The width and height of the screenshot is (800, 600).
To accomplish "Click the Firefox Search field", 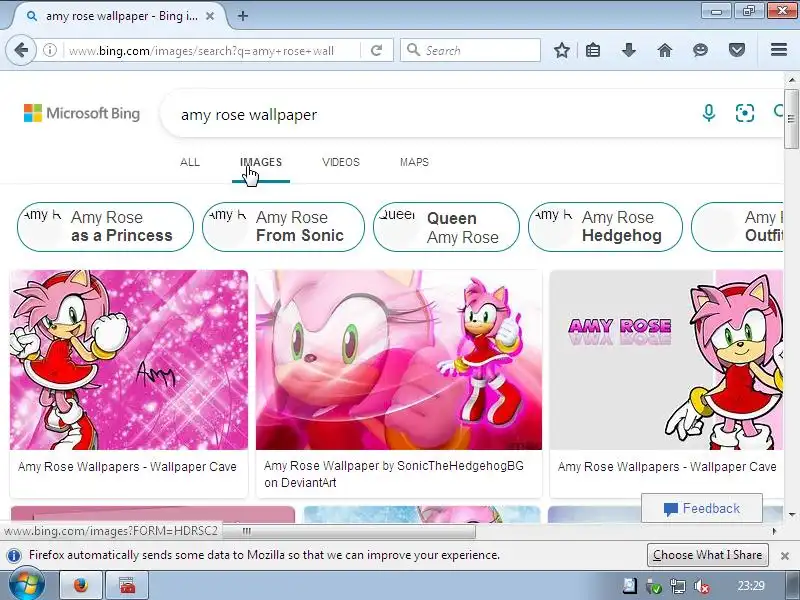I will (470, 51).
